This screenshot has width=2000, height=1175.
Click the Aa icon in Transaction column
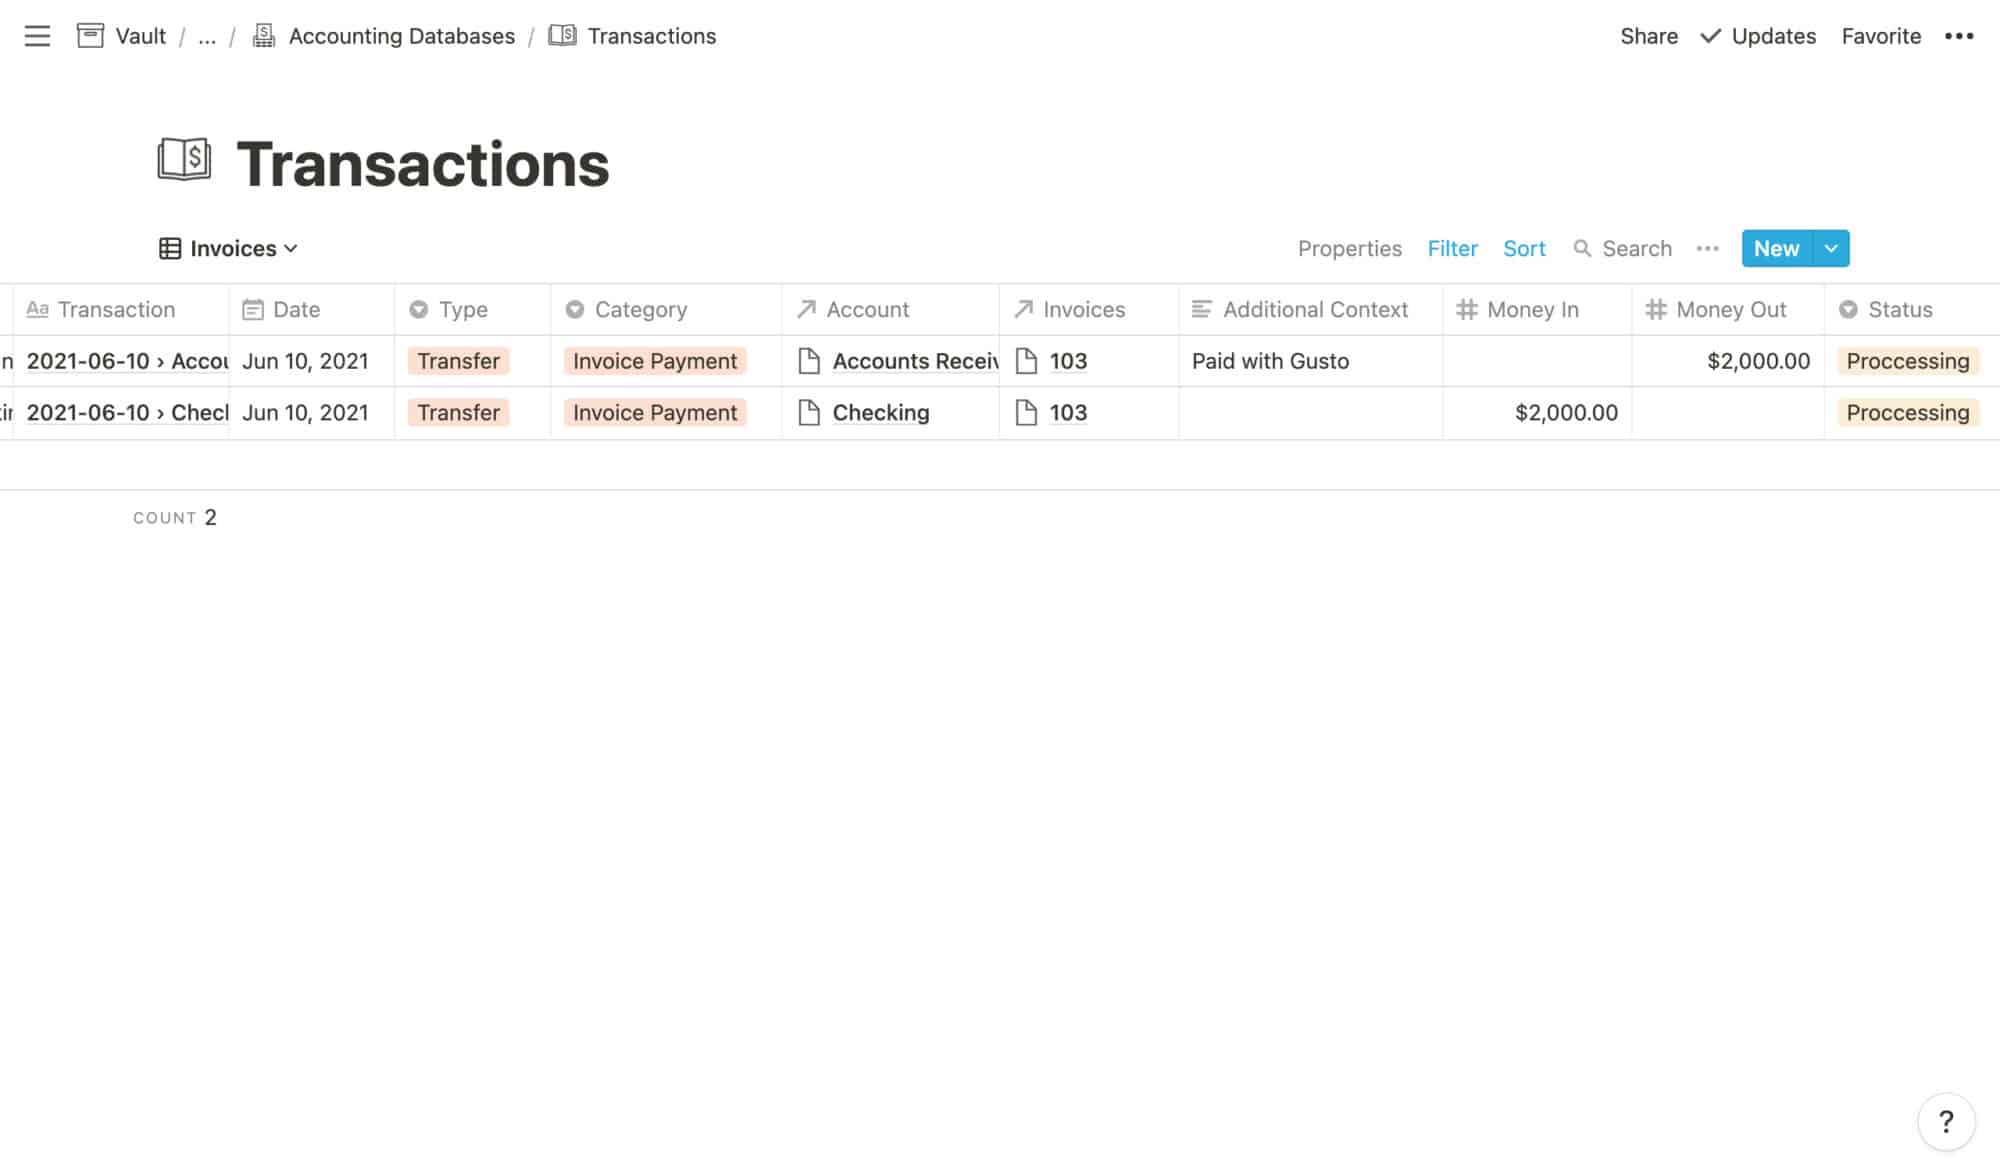(38, 309)
